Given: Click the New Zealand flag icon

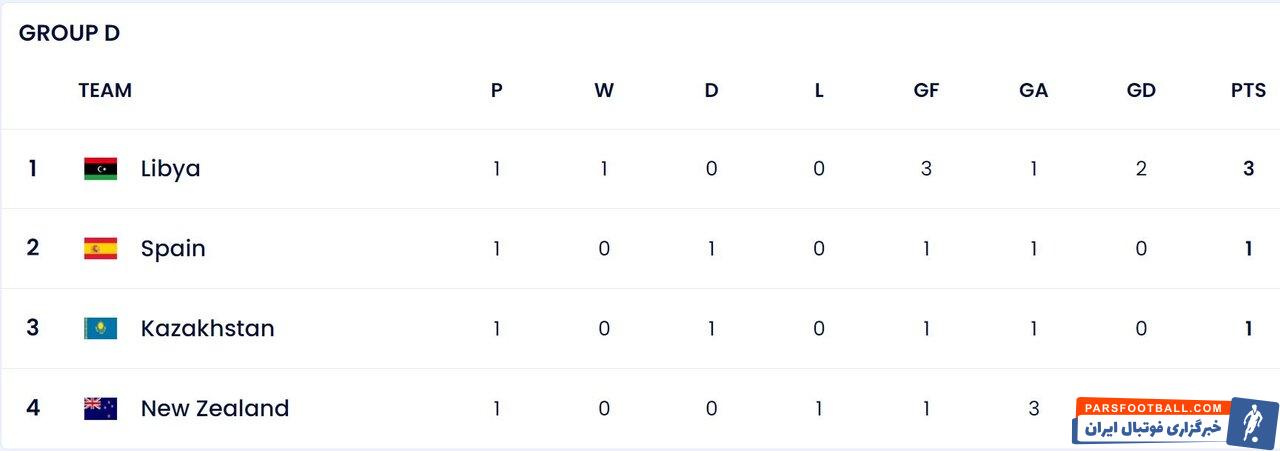Looking at the screenshot, I should (x=100, y=409).
